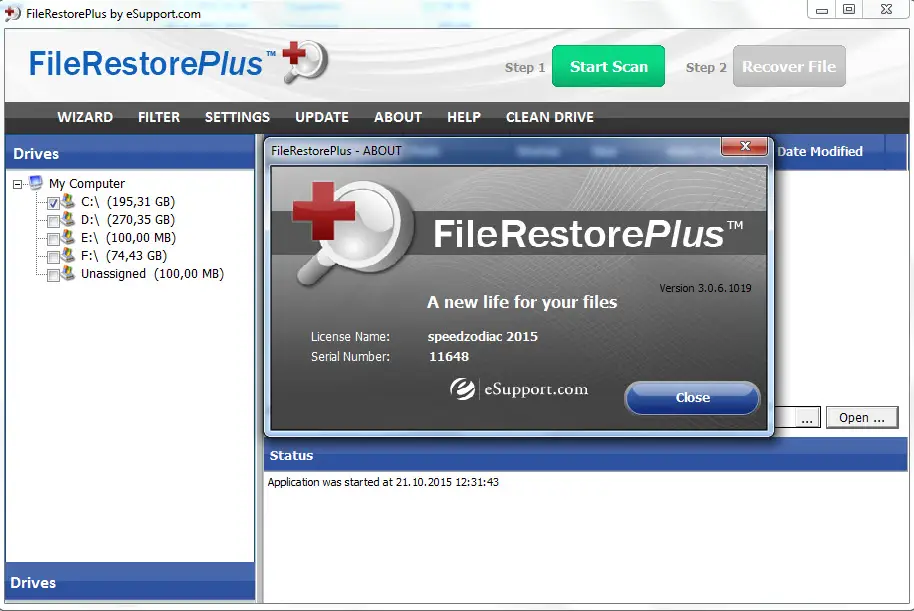Click the My Computer icon in tree
This screenshot has width=914, height=611.
pyautogui.click(x=36, y=183)
